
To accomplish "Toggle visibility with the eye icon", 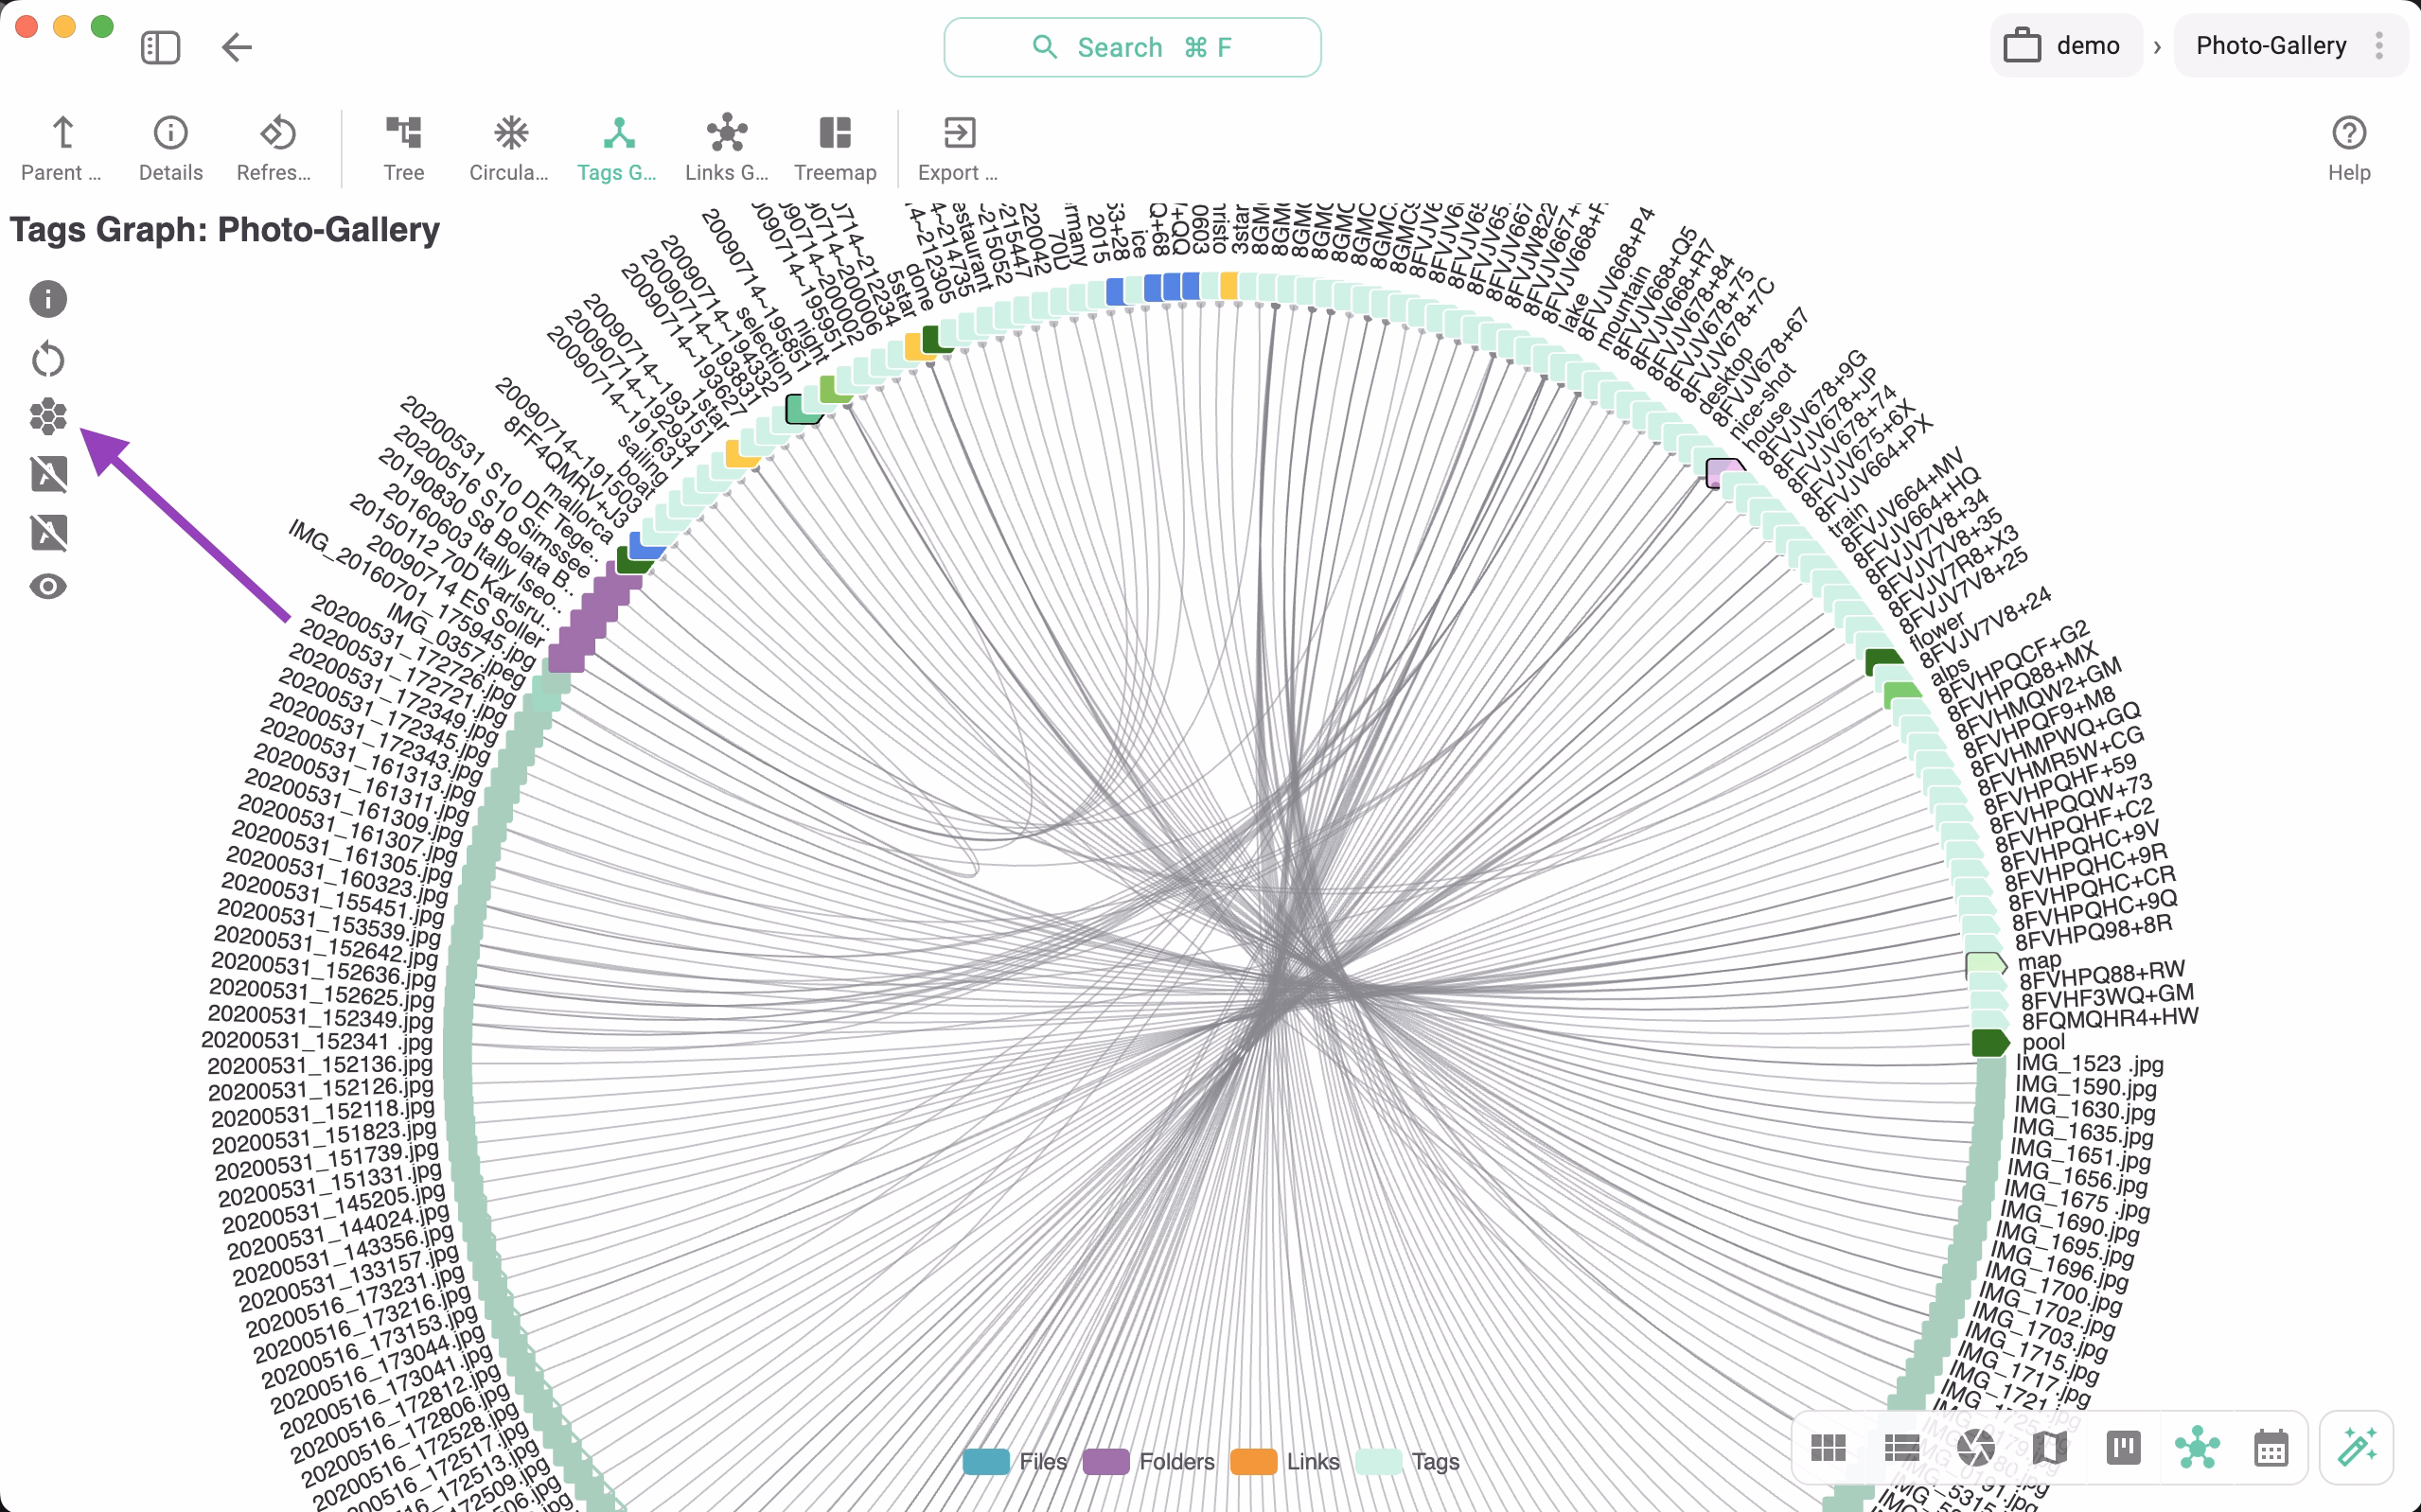I will click(47, 588).
